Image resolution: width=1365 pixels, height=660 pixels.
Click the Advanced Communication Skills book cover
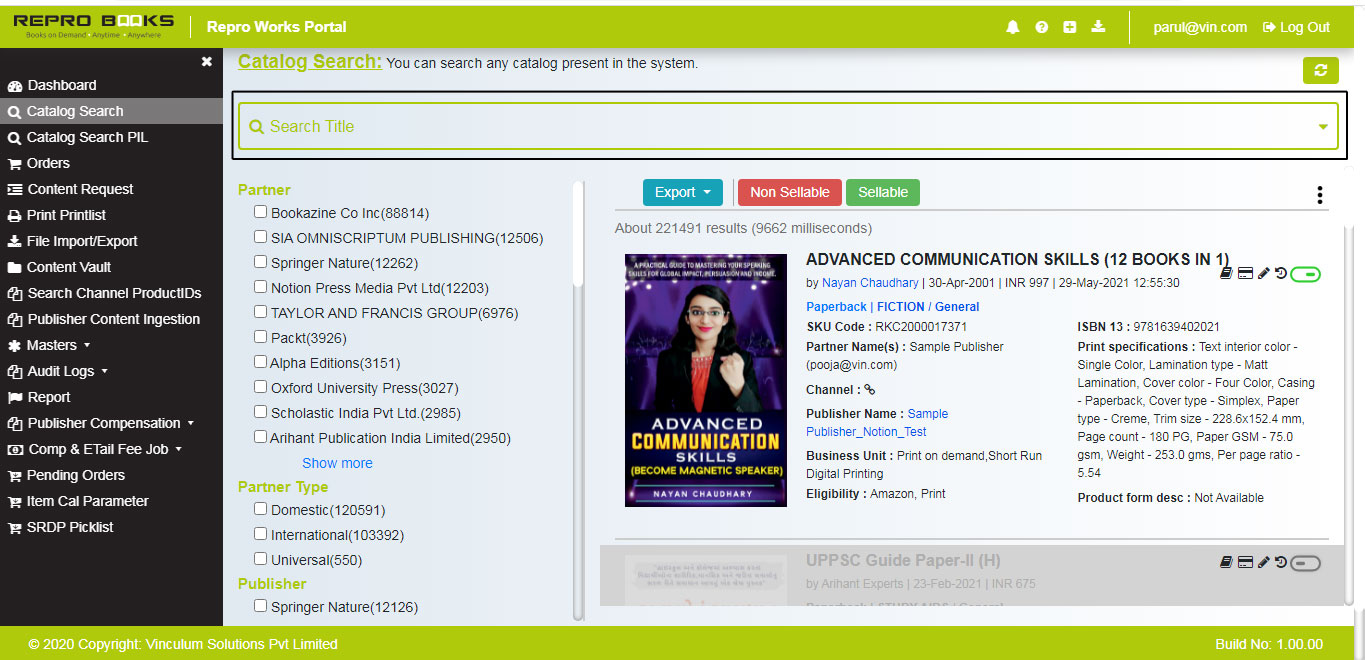click(705, 380)
